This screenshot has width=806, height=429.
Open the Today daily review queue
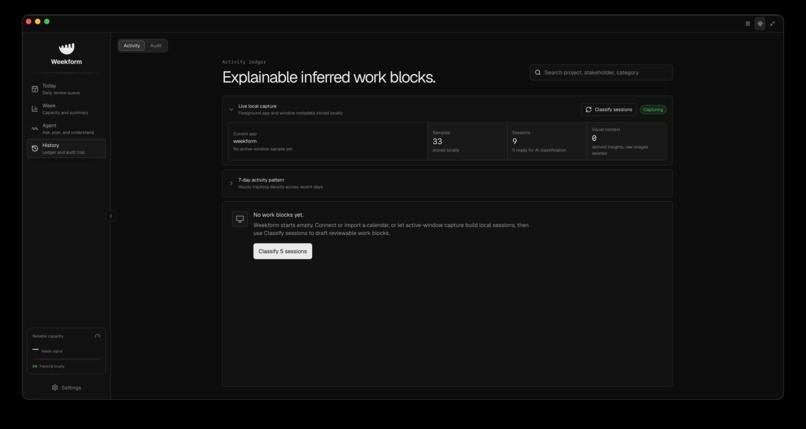(66, 89)
